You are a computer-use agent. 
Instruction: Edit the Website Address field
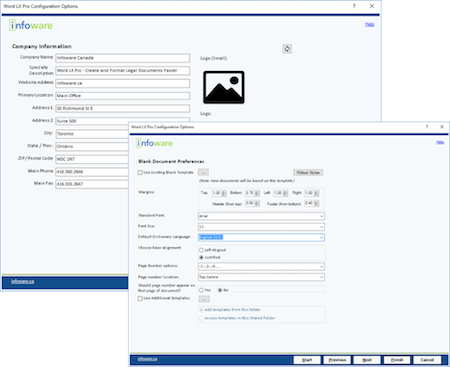[123, 83]
